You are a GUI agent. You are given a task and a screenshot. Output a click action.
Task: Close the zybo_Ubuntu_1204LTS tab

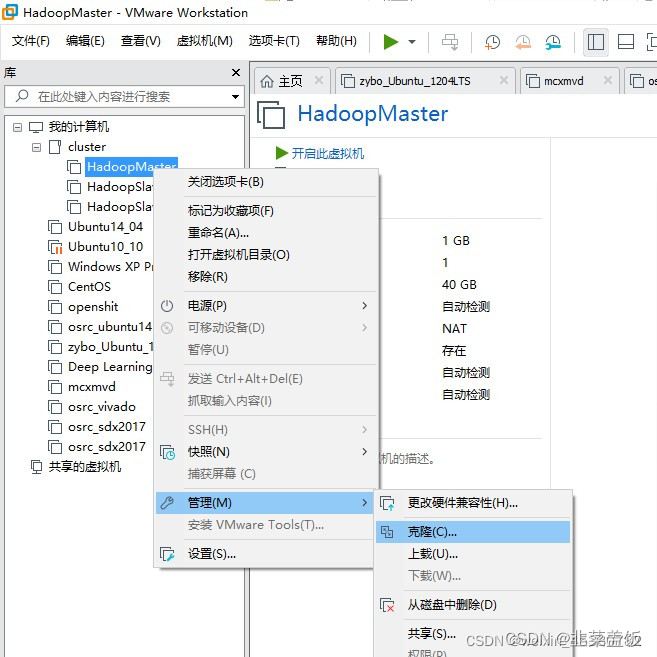[x=504, y=80]
